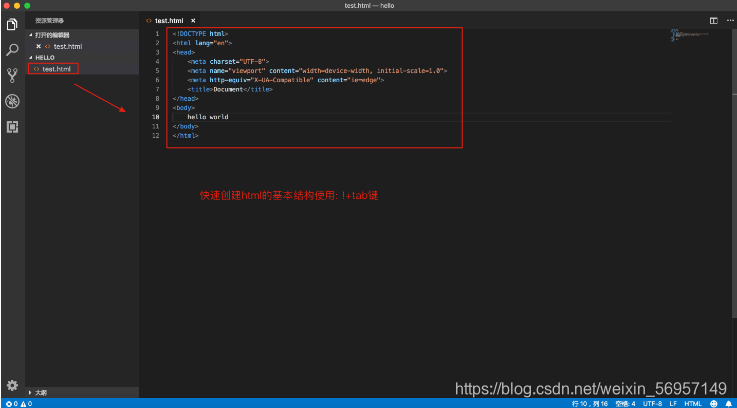
Task: Open notifications bell in status bar
Action: click(x=728, y=403)
